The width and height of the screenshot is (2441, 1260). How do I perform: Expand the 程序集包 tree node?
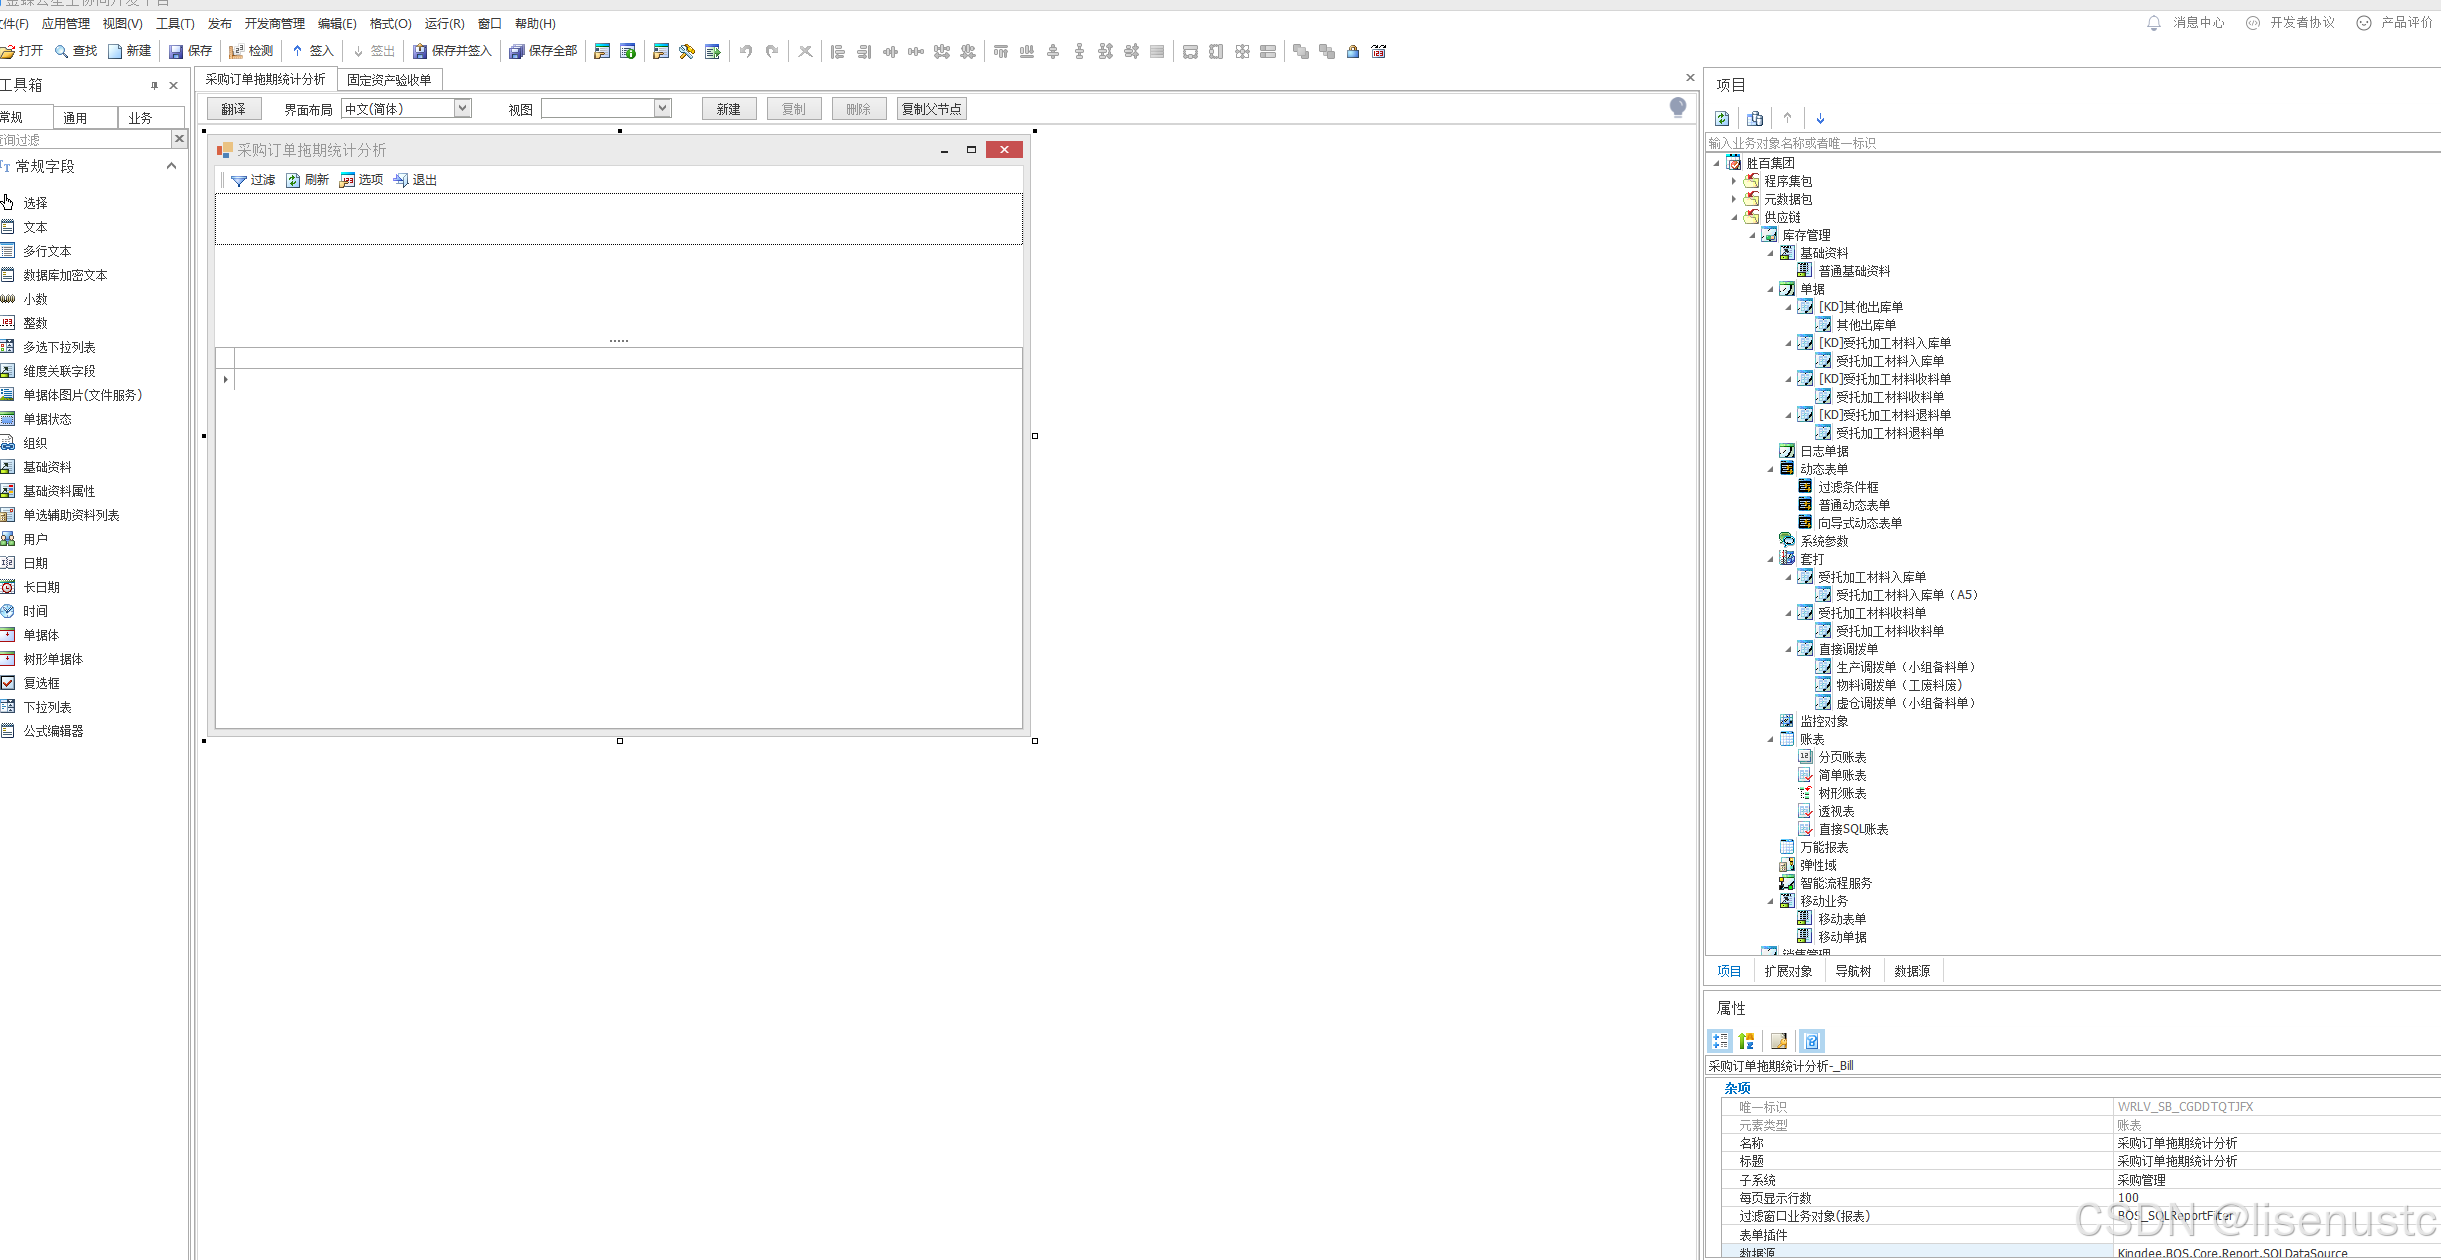1734,181
